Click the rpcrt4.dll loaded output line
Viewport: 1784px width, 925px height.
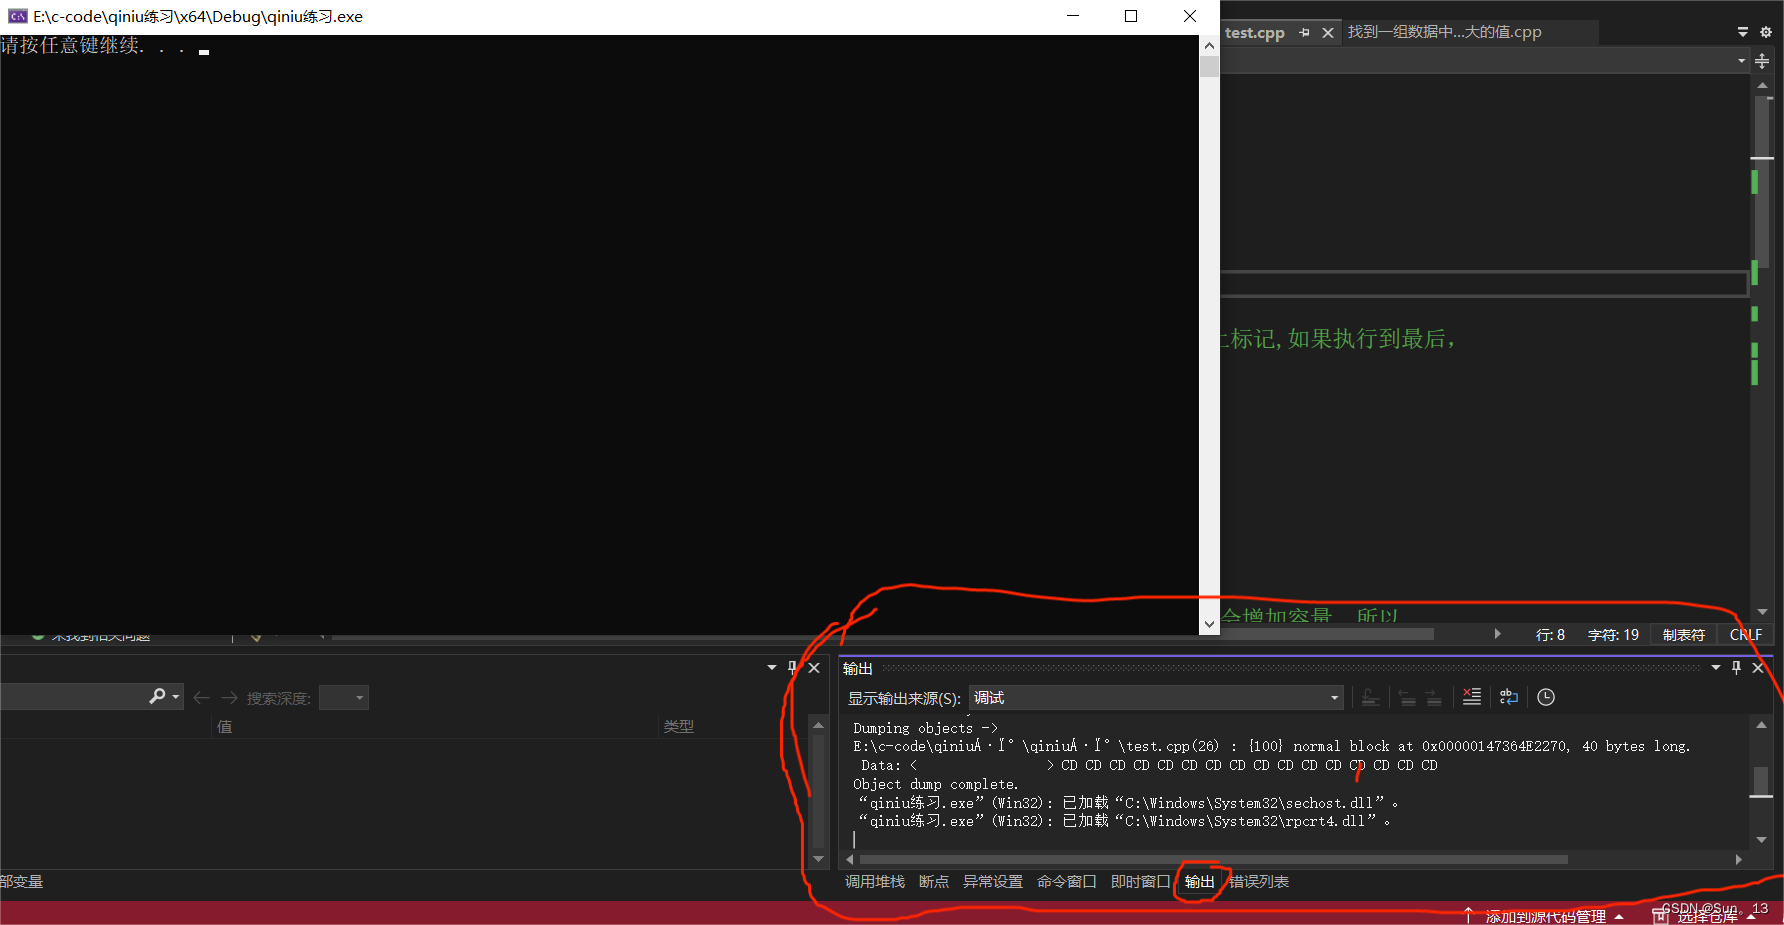pyautogui.click(x=1124, y=820)
